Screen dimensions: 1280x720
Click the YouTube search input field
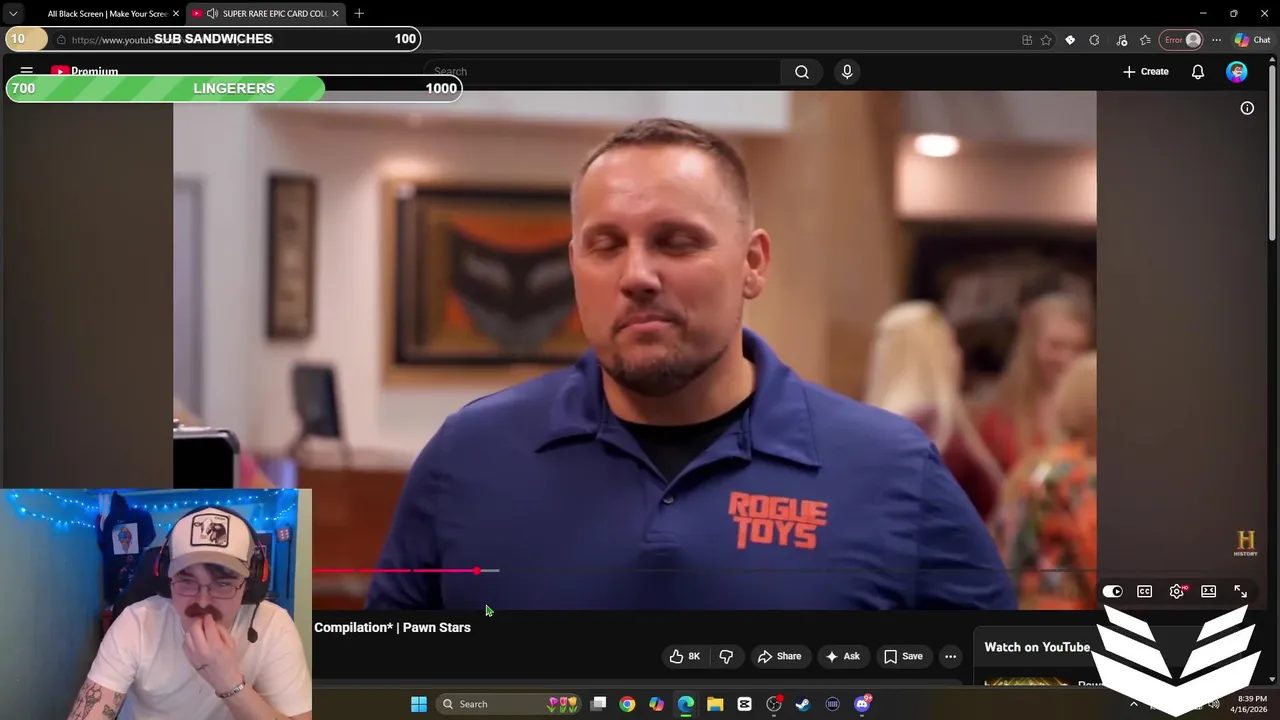(602, 72)
